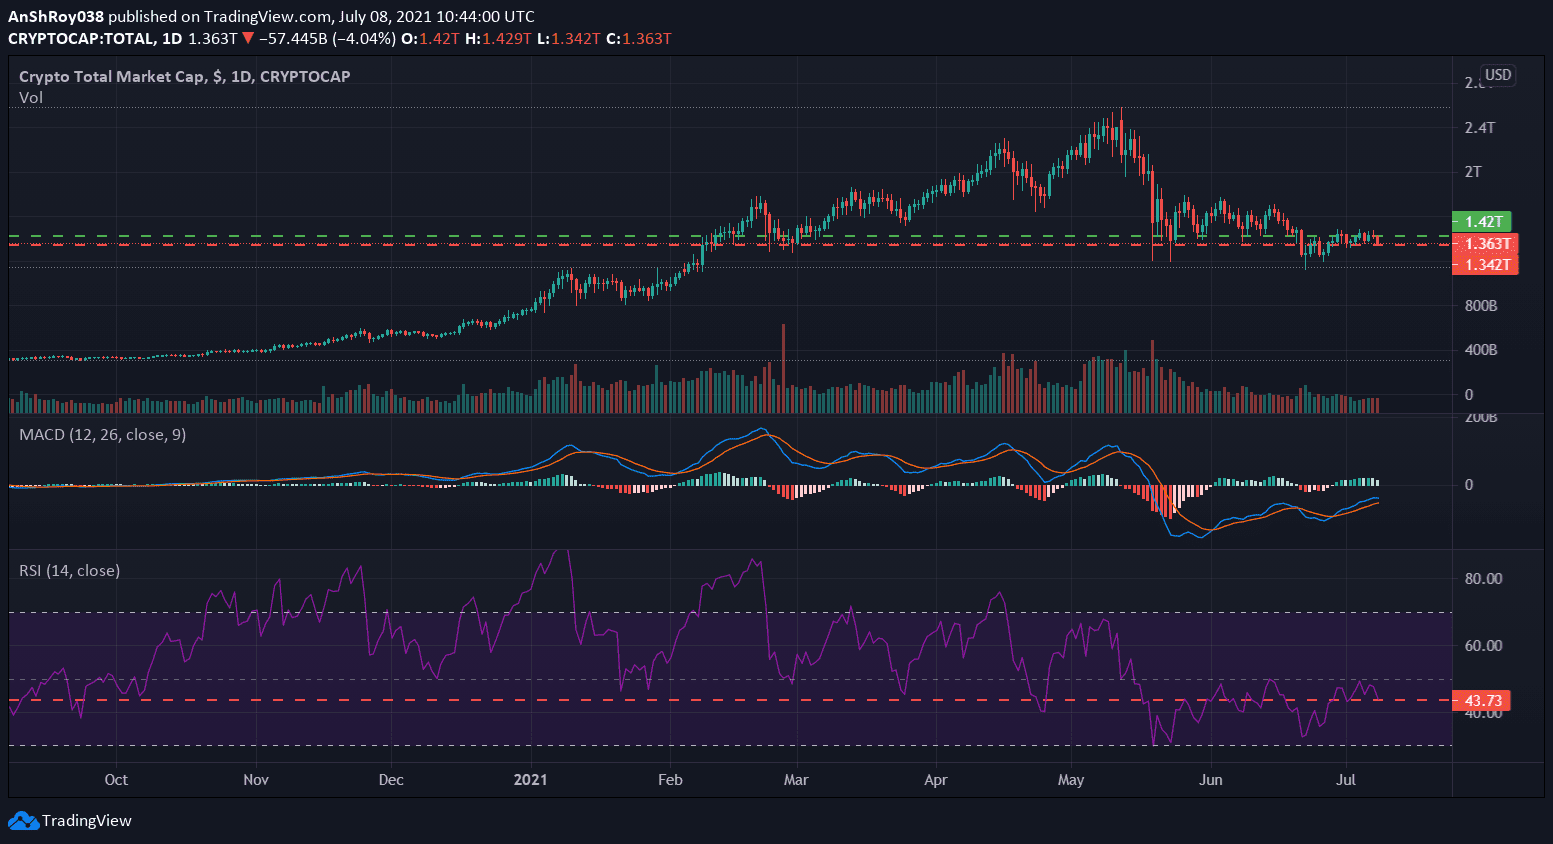Image resolution: width=1553 pixels, height=844 pixels.
Task: Open MACD (12, 26, close, 9) legend
Action: click(102, 435)
